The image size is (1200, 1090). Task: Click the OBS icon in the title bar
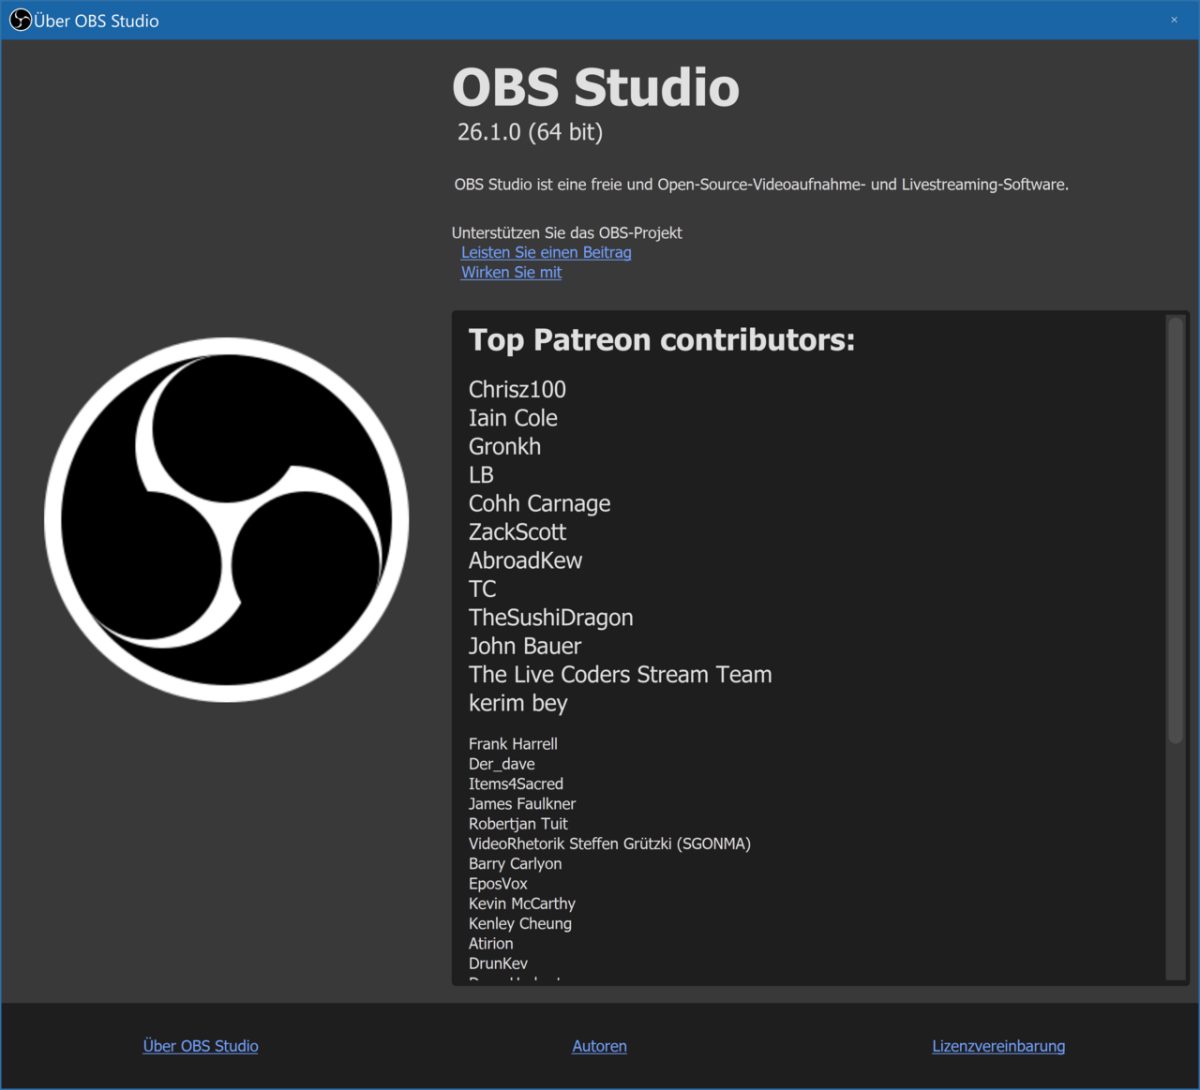20,20
